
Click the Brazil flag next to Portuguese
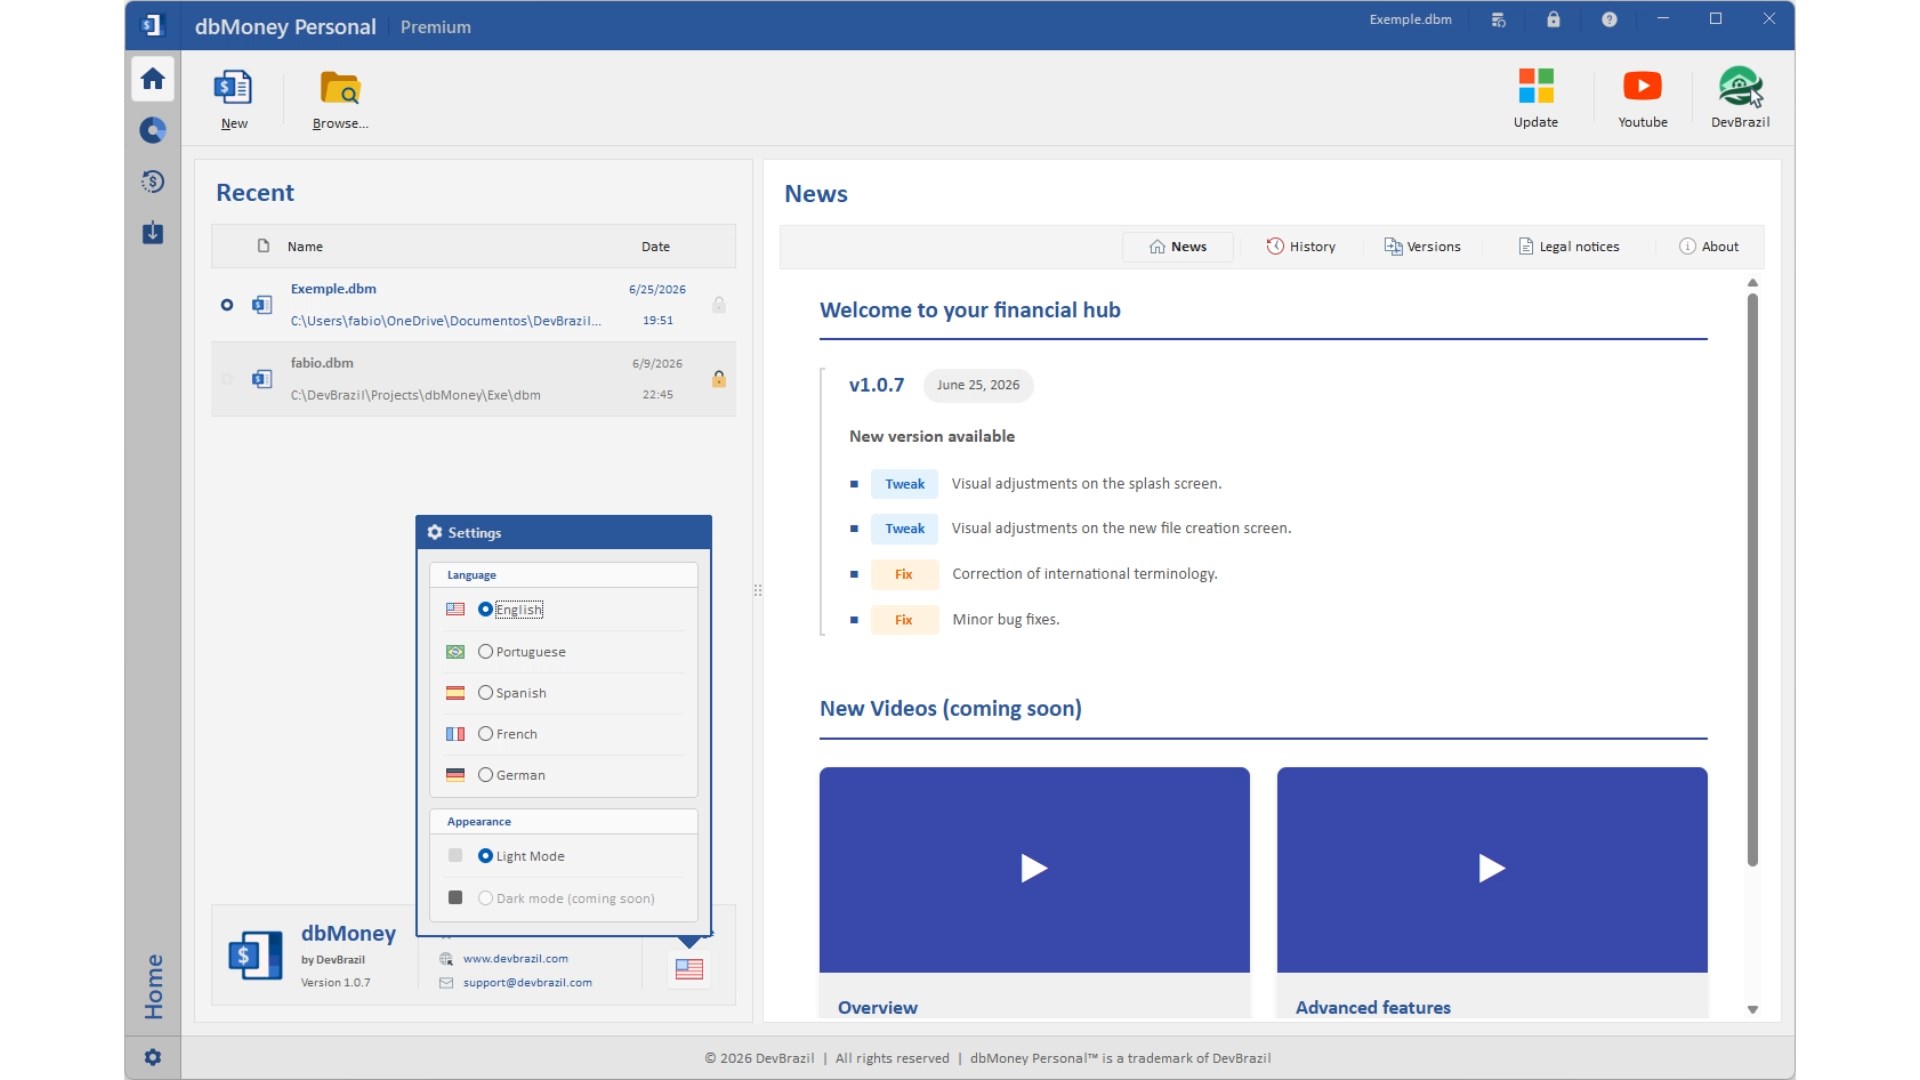click(455, 652)
